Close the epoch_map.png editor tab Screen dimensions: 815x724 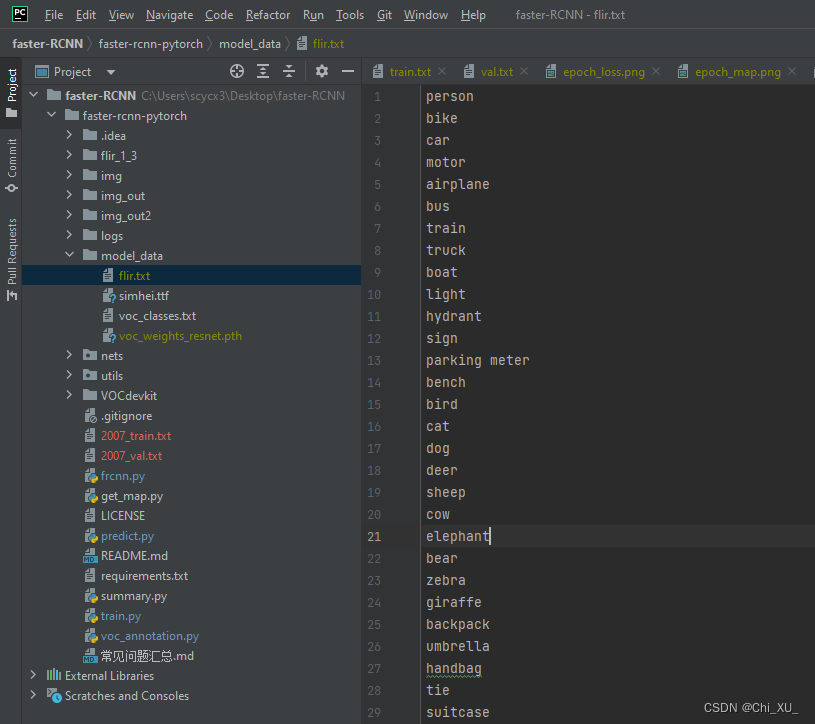point(792,71)
